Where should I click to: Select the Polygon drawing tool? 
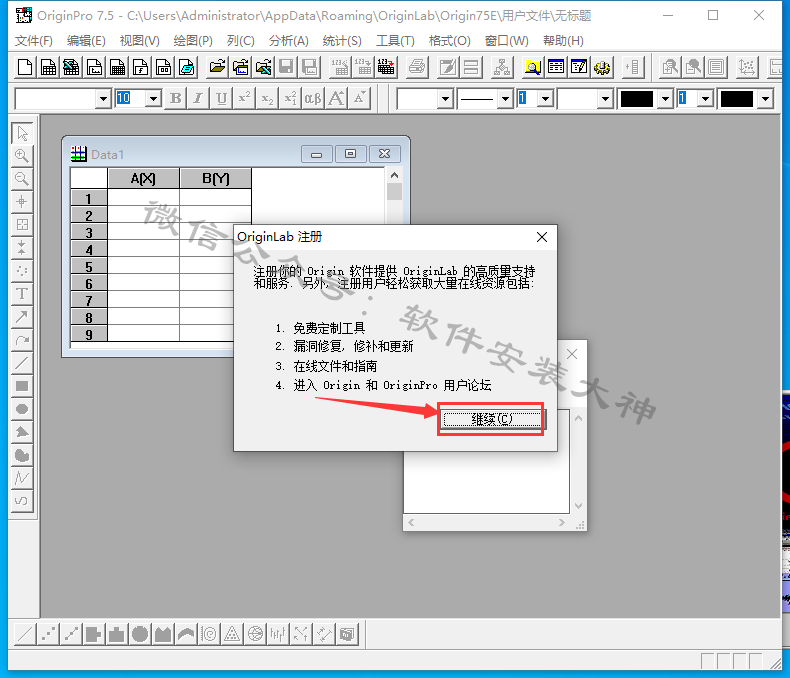coord(22,432)
